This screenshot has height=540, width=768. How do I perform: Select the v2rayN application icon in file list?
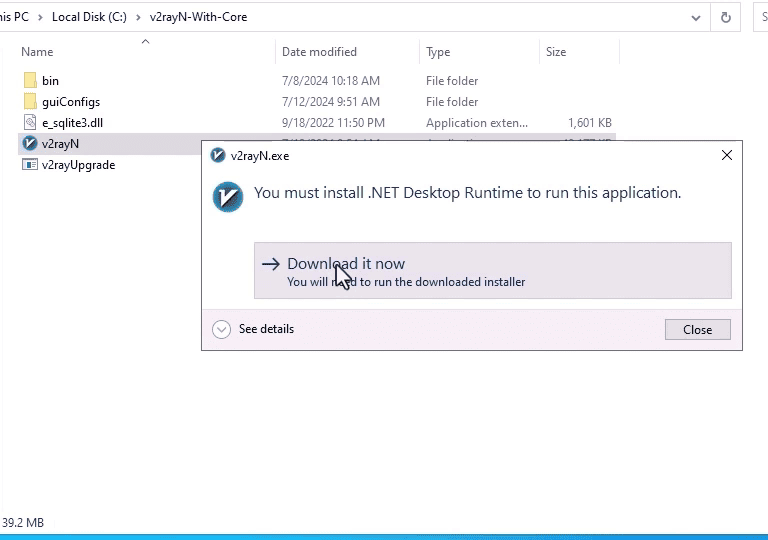[30, 143]
